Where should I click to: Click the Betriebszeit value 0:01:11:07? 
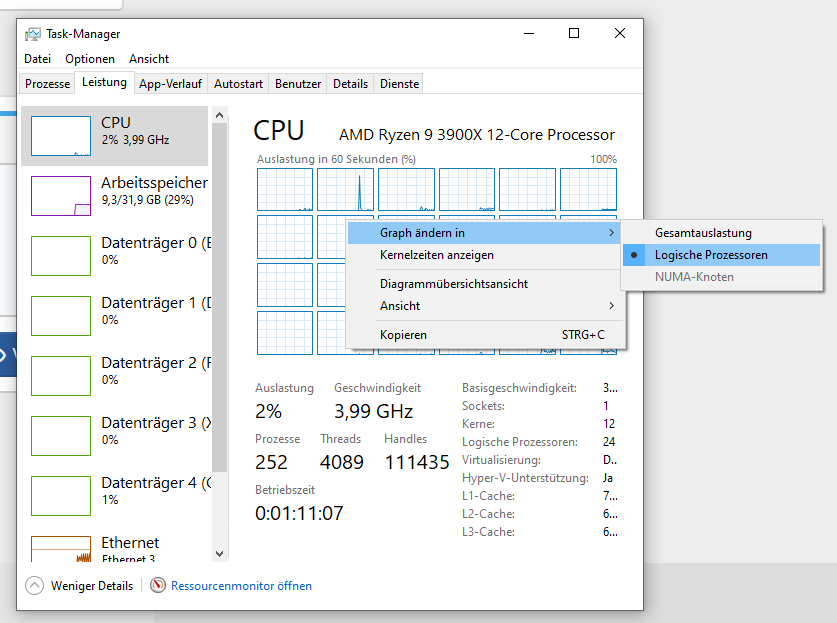299,513
